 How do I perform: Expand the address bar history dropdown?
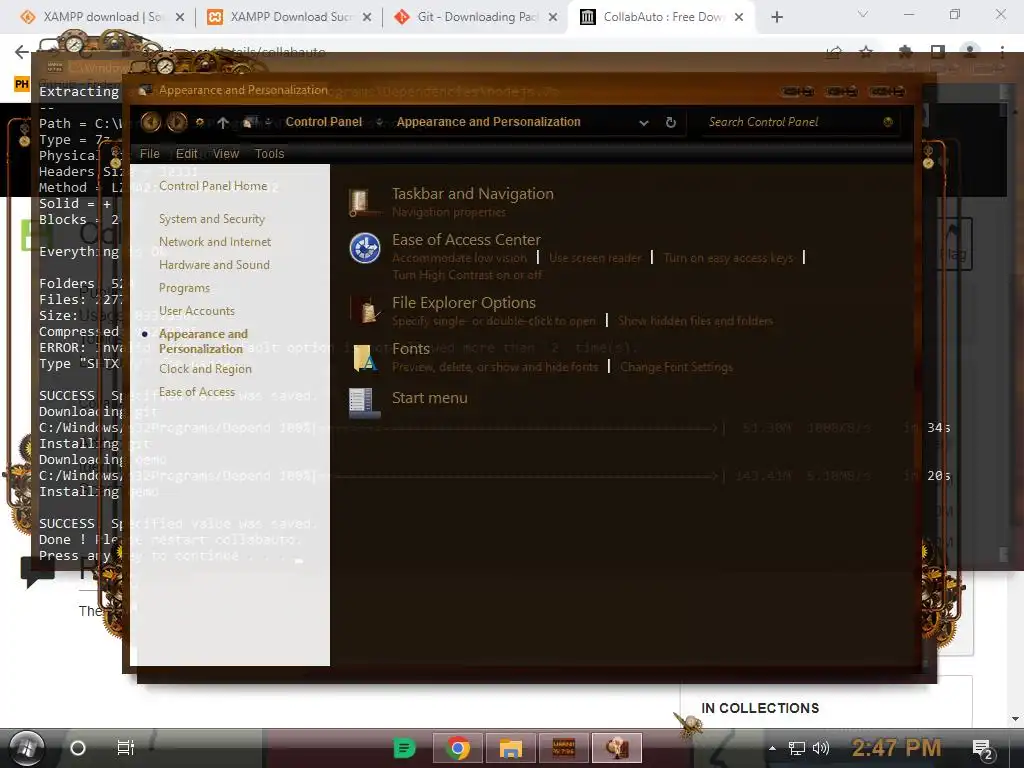pos(644,123)
